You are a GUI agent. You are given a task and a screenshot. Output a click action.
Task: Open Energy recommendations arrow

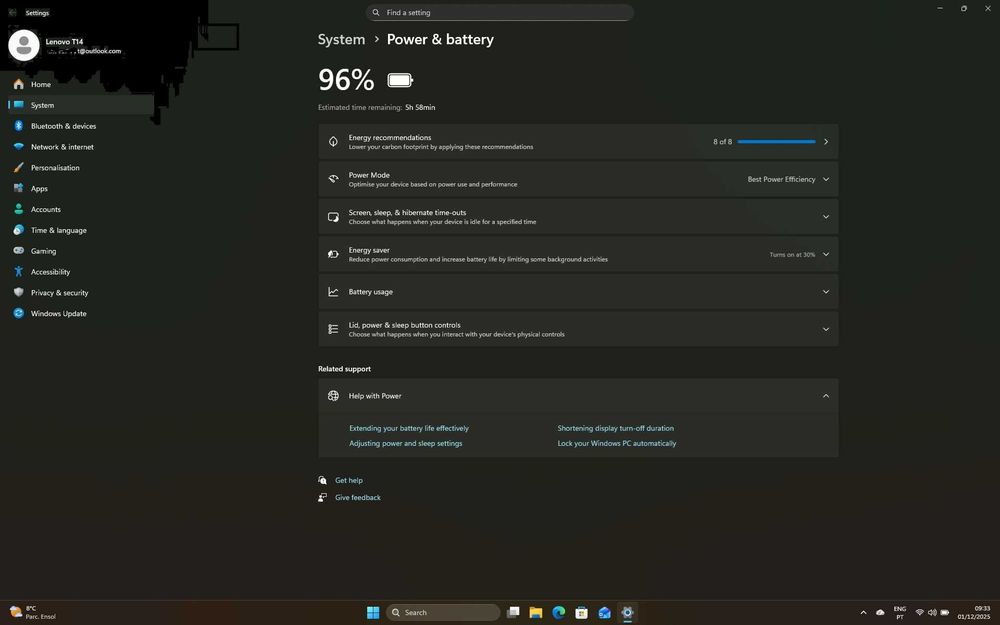coord(826,142)
